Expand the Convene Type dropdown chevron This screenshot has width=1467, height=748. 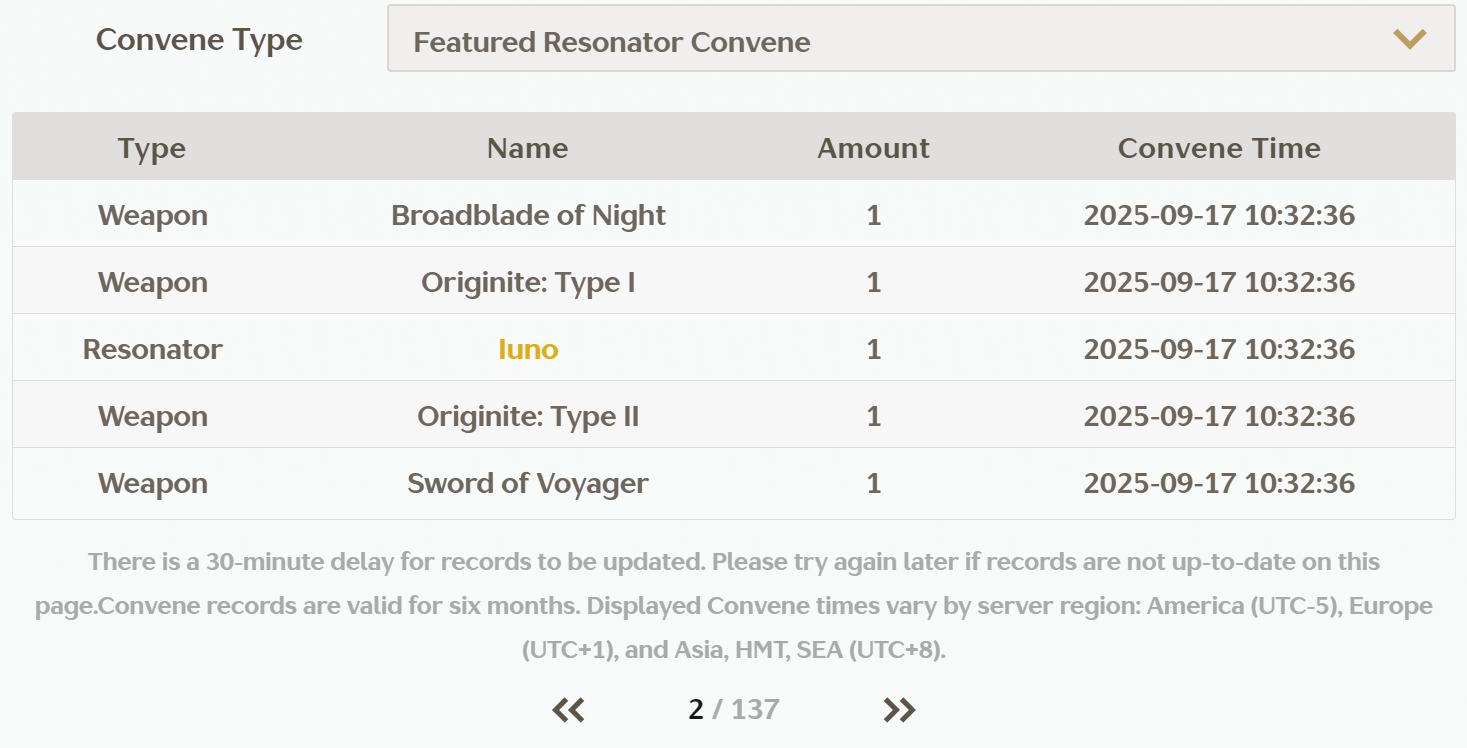[x=1409, y=40]
